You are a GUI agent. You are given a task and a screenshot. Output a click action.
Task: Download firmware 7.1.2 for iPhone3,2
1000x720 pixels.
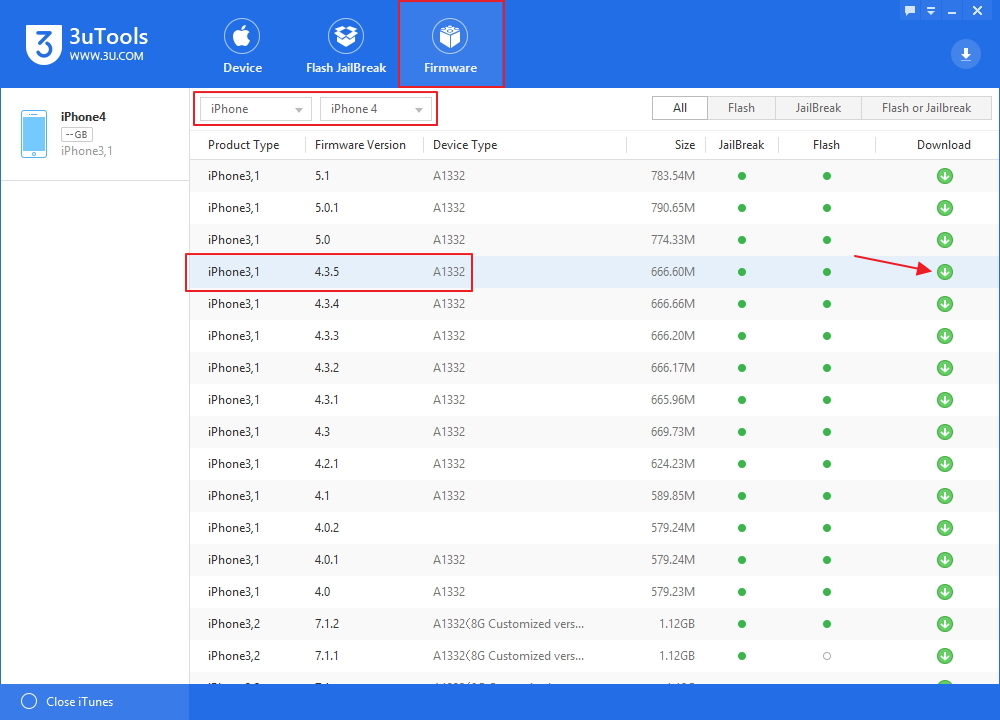945,624
